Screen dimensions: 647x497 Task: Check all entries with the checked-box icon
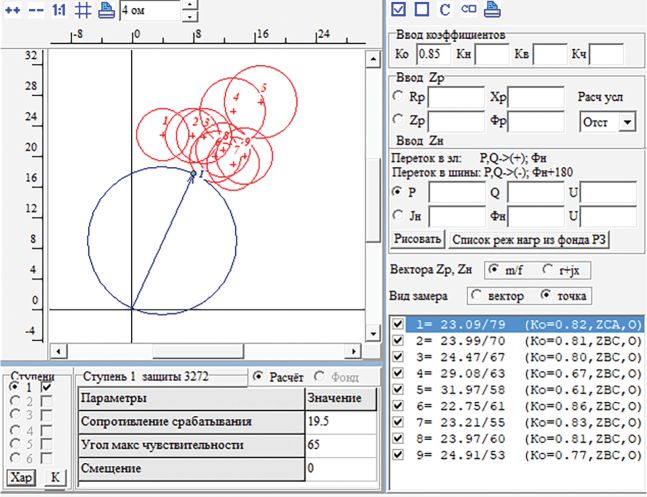coord(398,9)
